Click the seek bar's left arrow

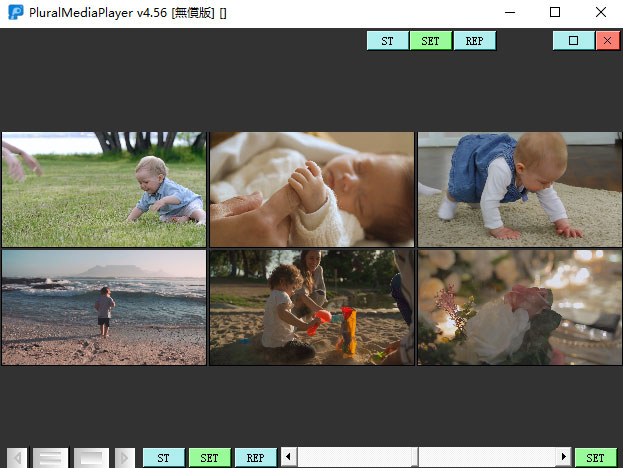coord(289,457)
